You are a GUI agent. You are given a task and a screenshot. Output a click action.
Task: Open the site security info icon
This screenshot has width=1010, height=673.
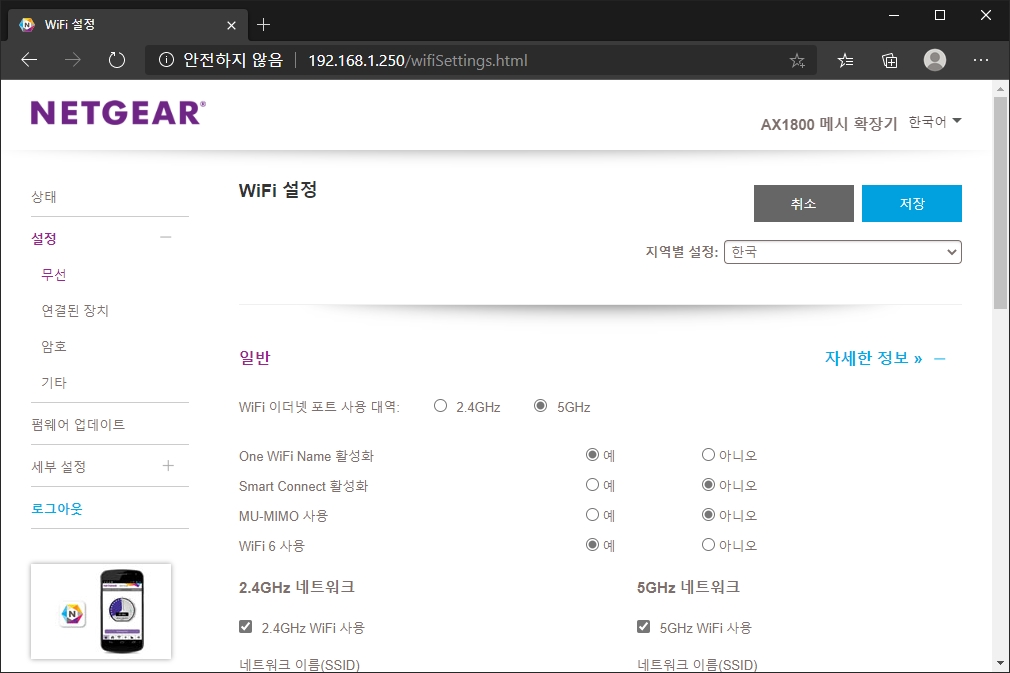pos(166,61)
